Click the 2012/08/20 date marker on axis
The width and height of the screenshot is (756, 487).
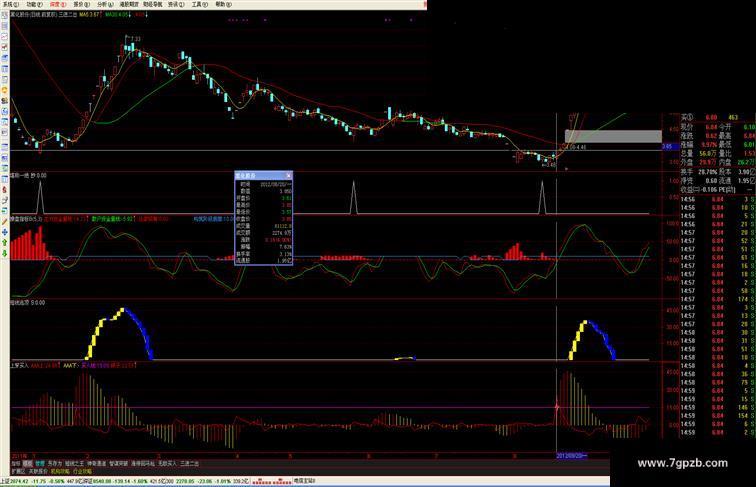572,455
